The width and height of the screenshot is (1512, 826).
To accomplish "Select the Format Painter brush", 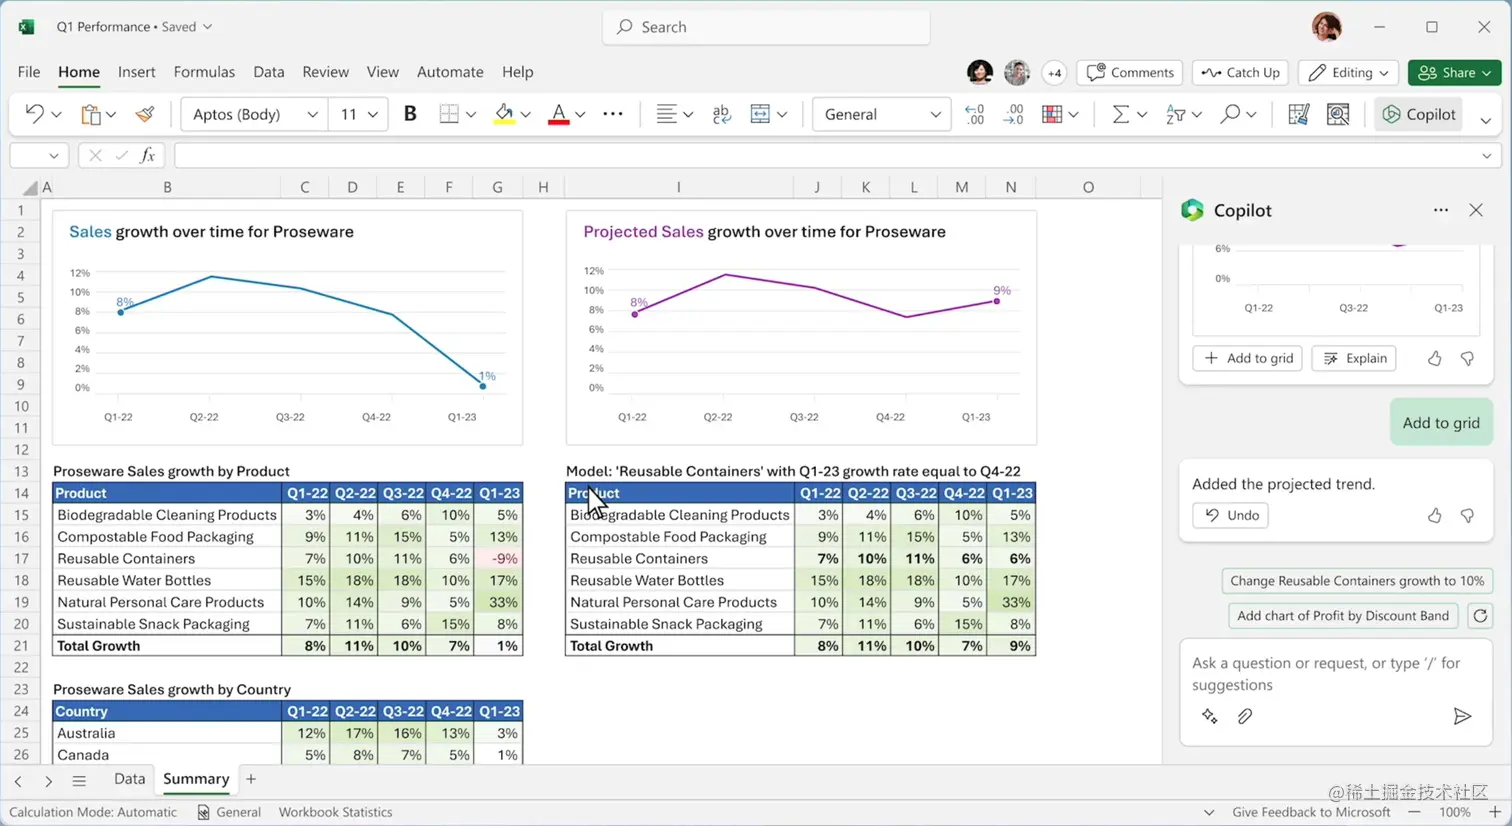I will (x=145, y=114).
